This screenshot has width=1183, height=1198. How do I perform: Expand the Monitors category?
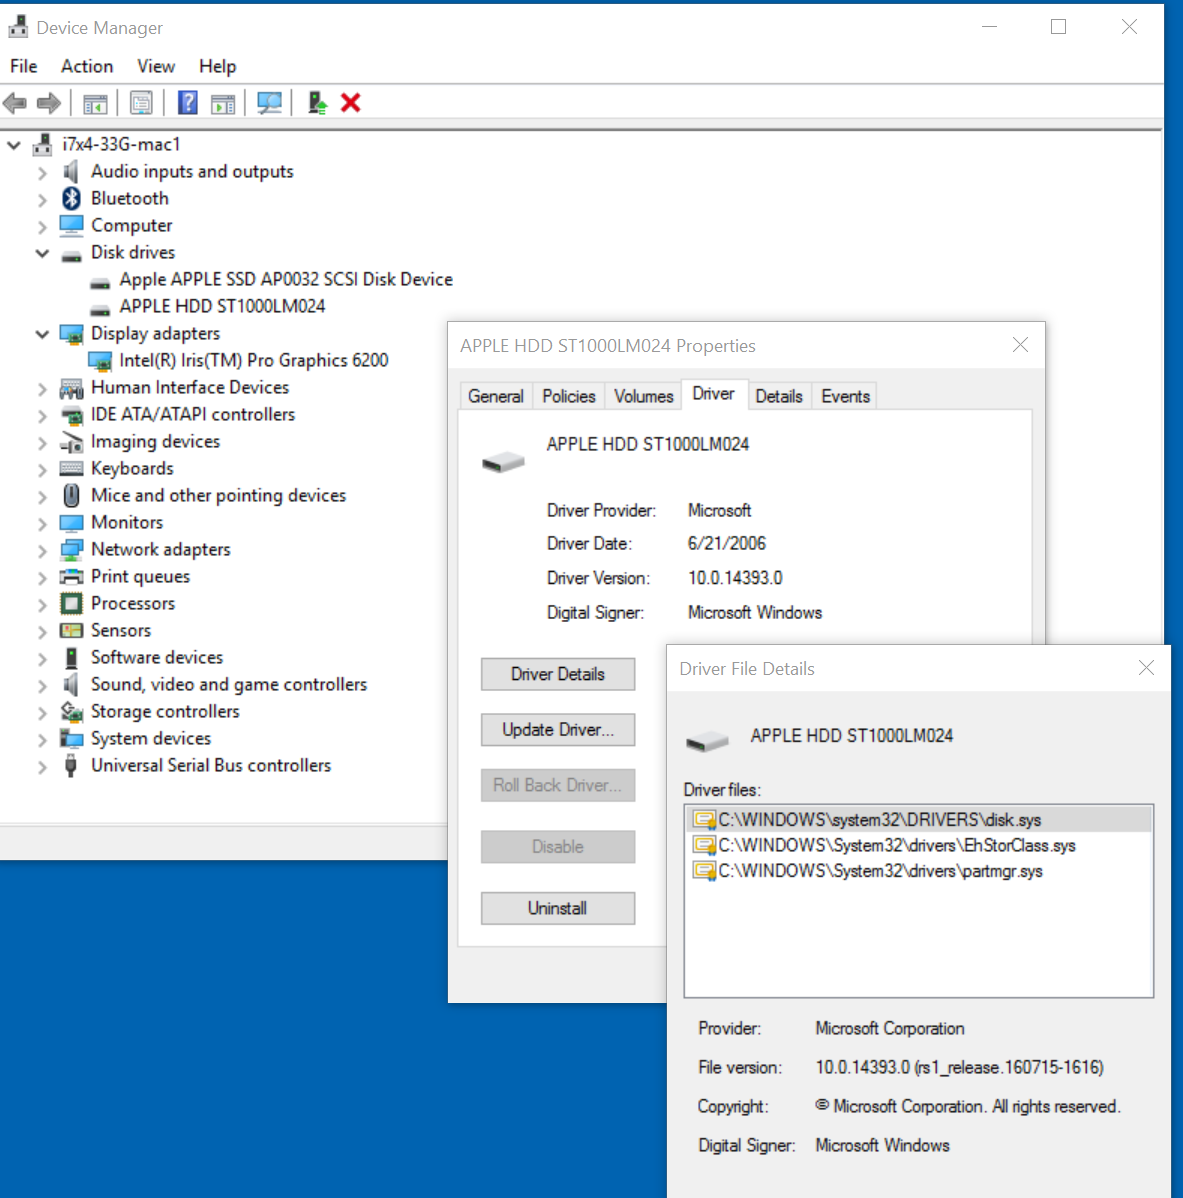point(42,523)
